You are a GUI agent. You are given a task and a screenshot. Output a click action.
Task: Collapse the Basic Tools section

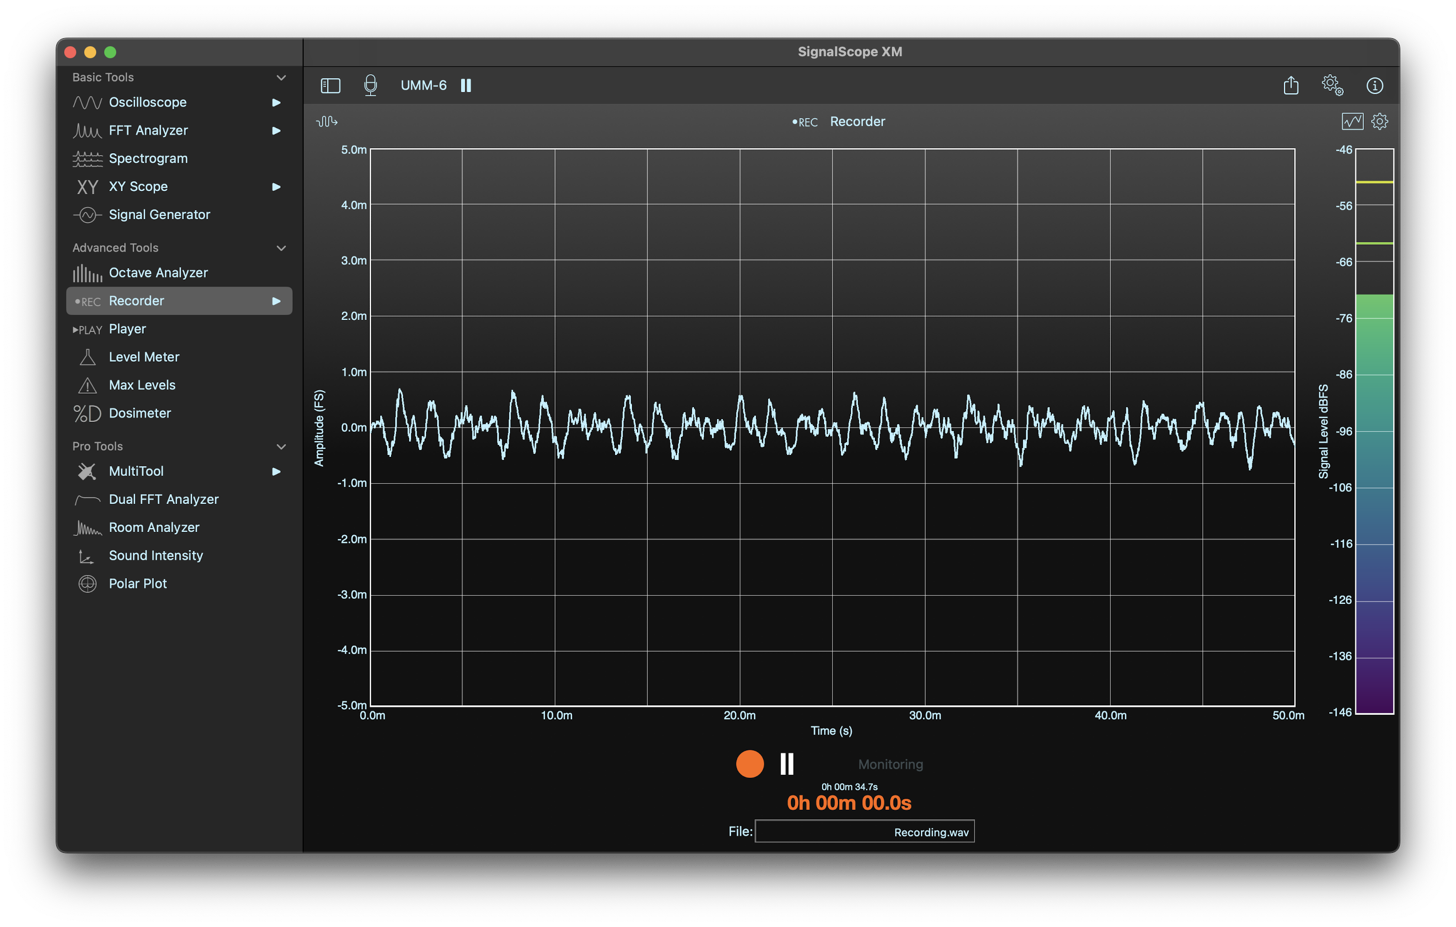coord(281,78)
